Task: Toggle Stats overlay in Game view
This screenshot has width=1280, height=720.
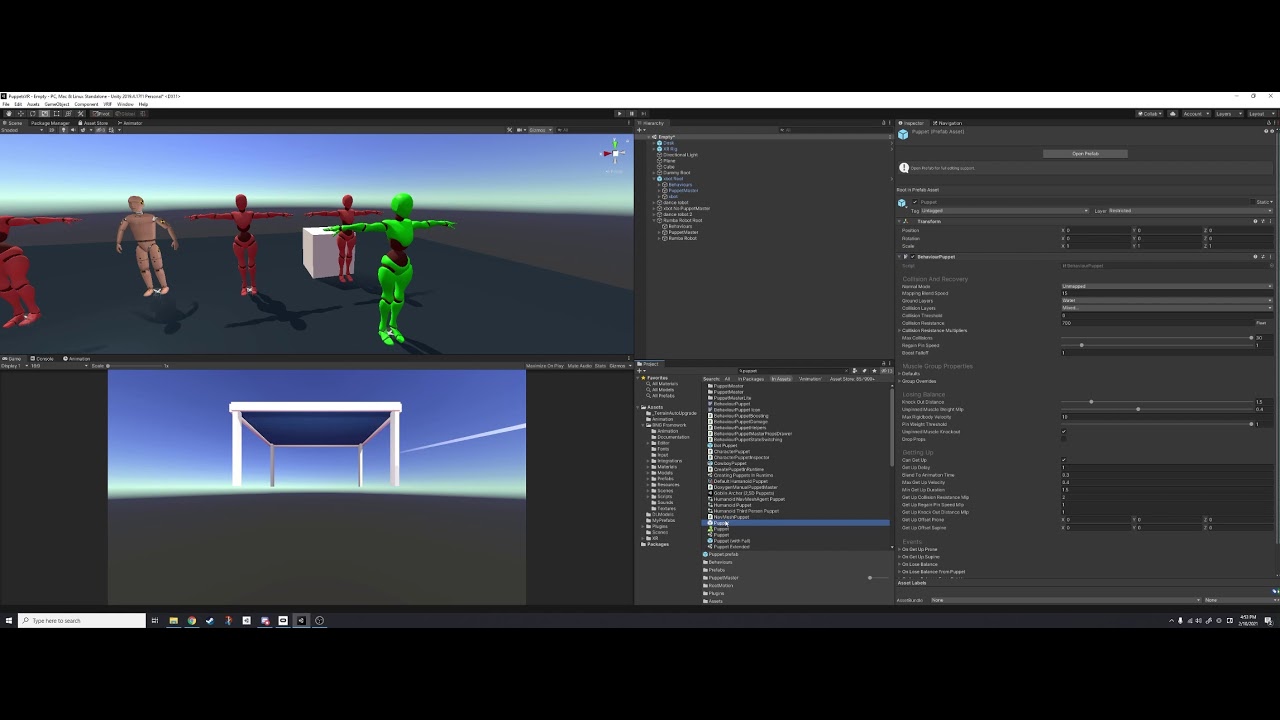Action: tap(600, 366)
